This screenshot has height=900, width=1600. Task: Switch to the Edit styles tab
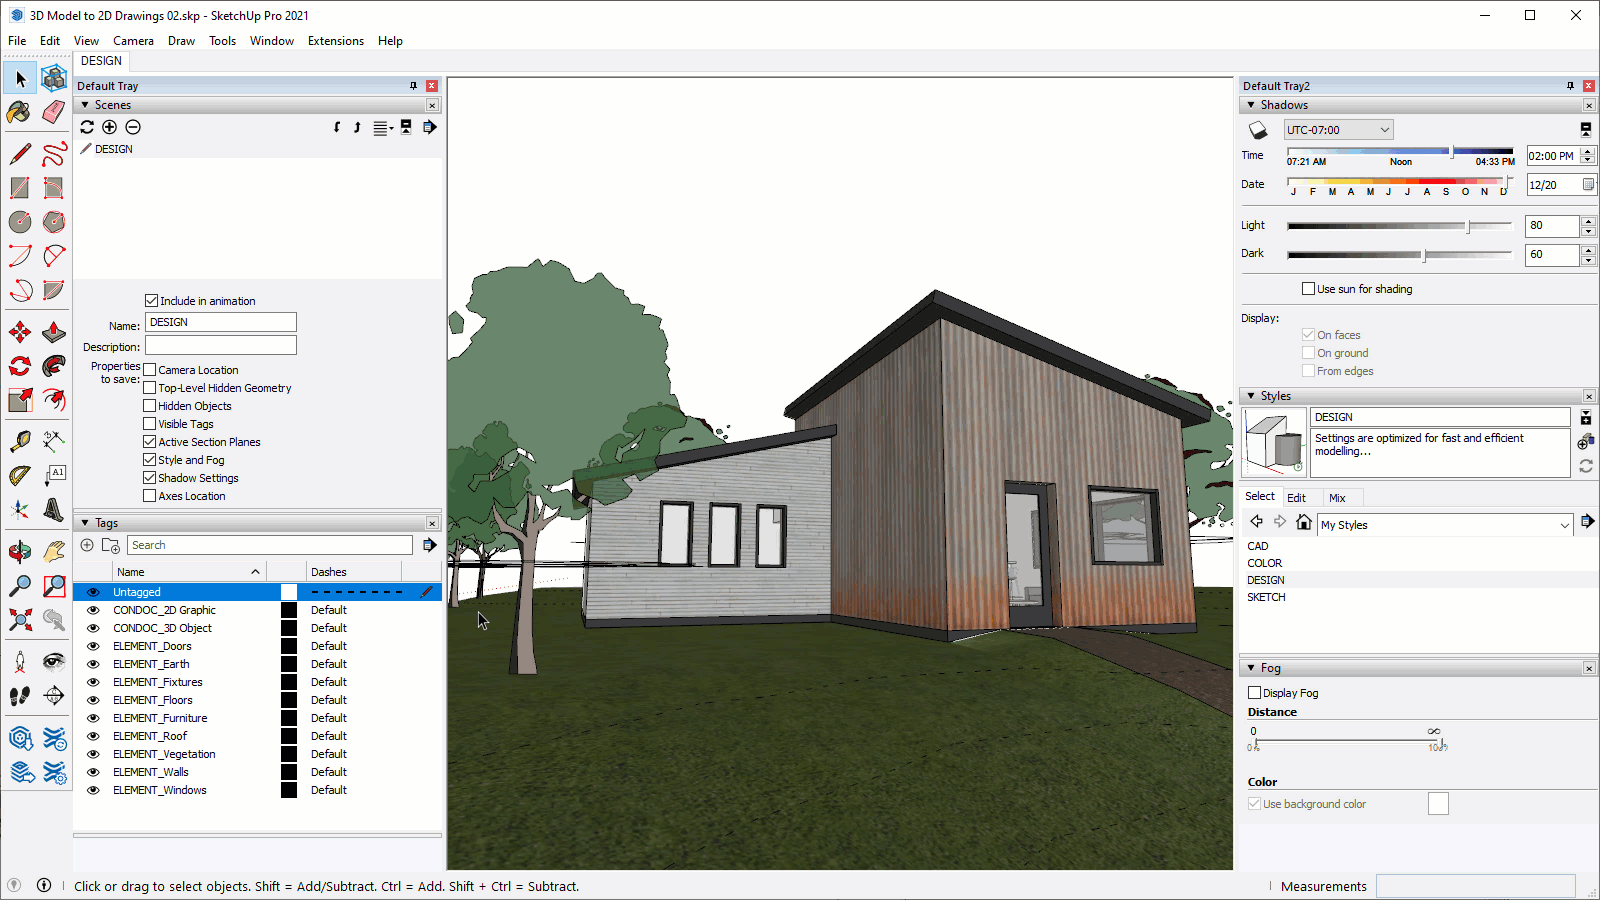[1296, 498]
